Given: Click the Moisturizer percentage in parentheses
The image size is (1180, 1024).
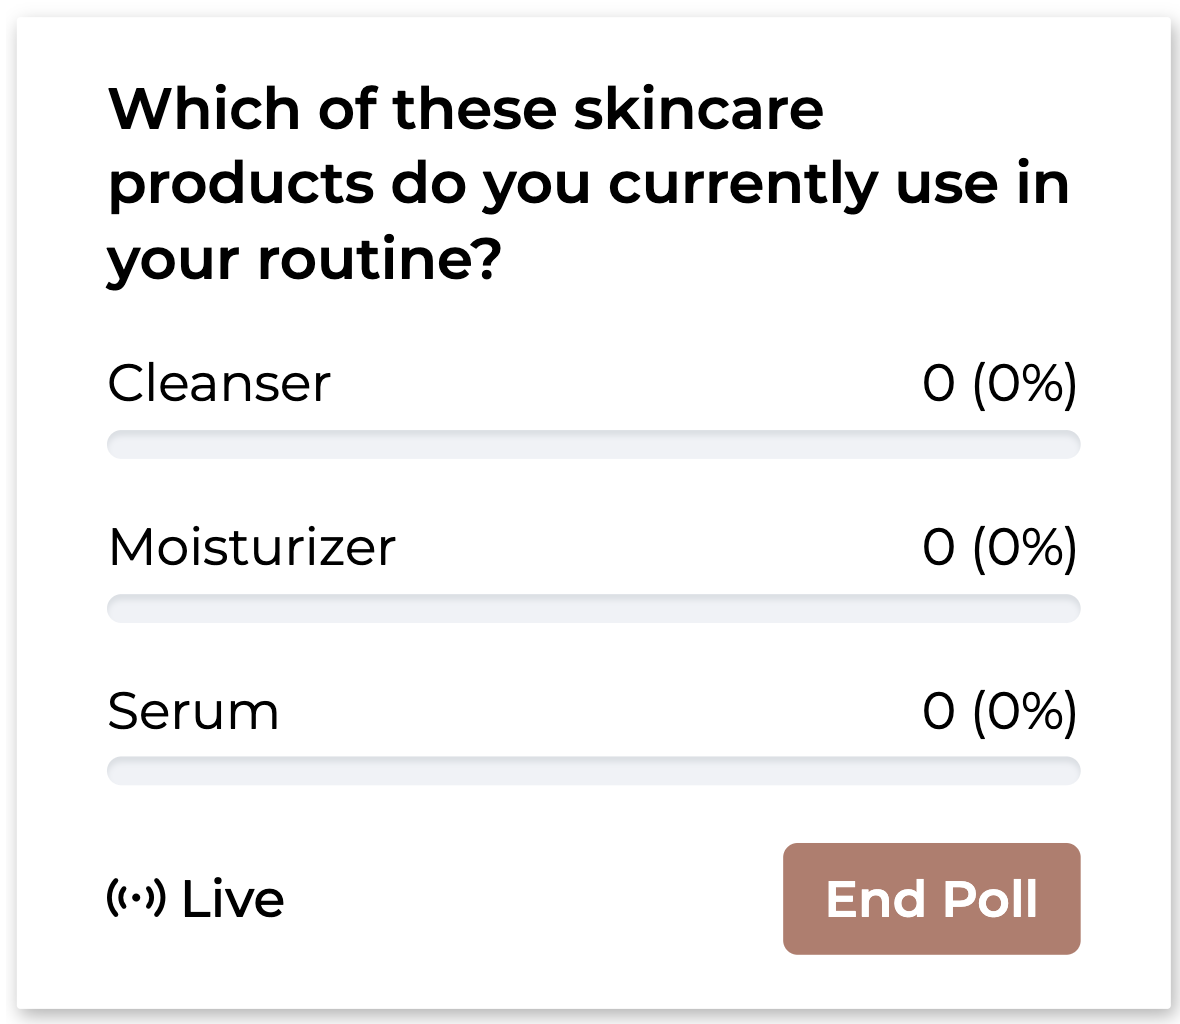Looking at the screenshot, I should tap(1024, 547).
